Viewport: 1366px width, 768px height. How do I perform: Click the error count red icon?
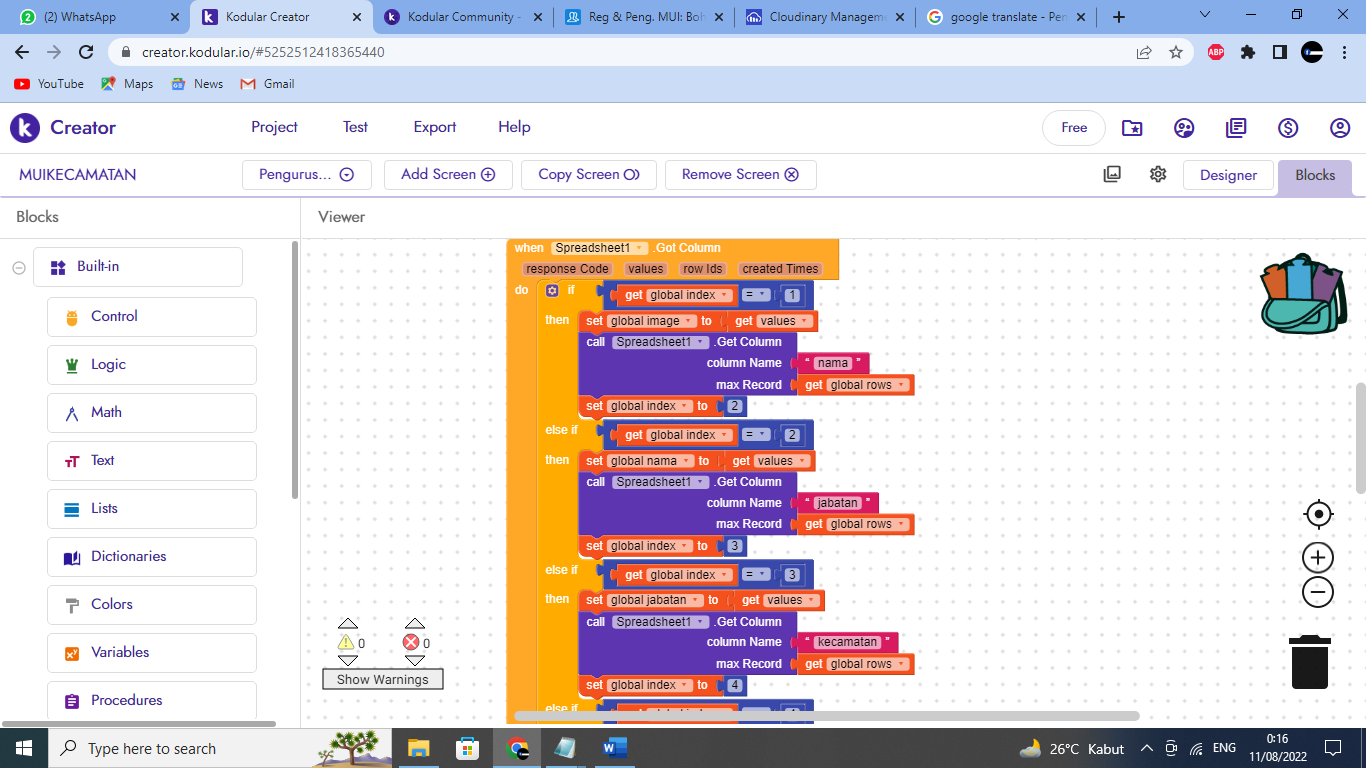point(411,643)
